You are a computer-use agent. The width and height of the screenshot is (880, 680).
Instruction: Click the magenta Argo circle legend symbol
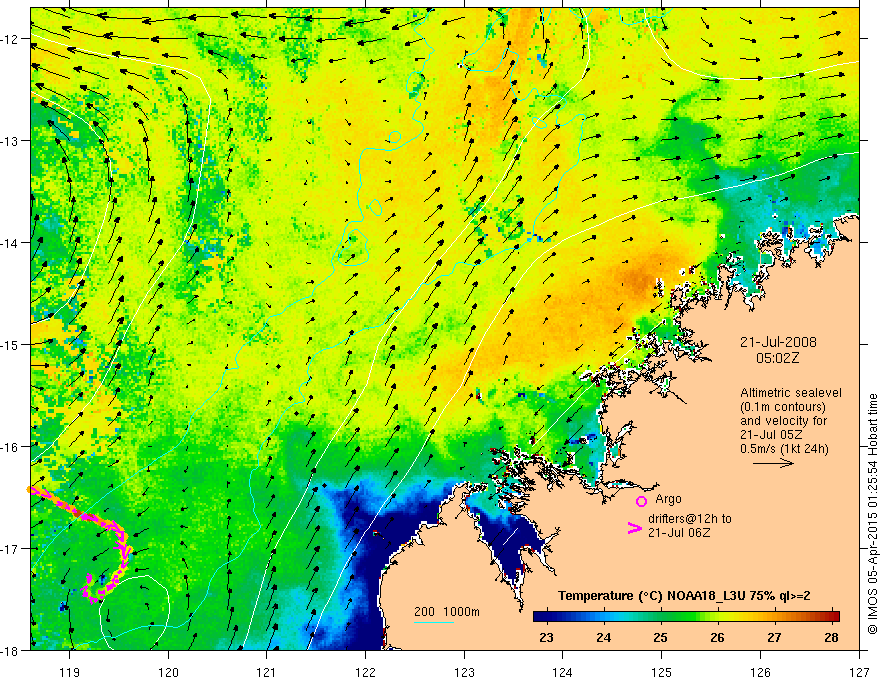641,501
